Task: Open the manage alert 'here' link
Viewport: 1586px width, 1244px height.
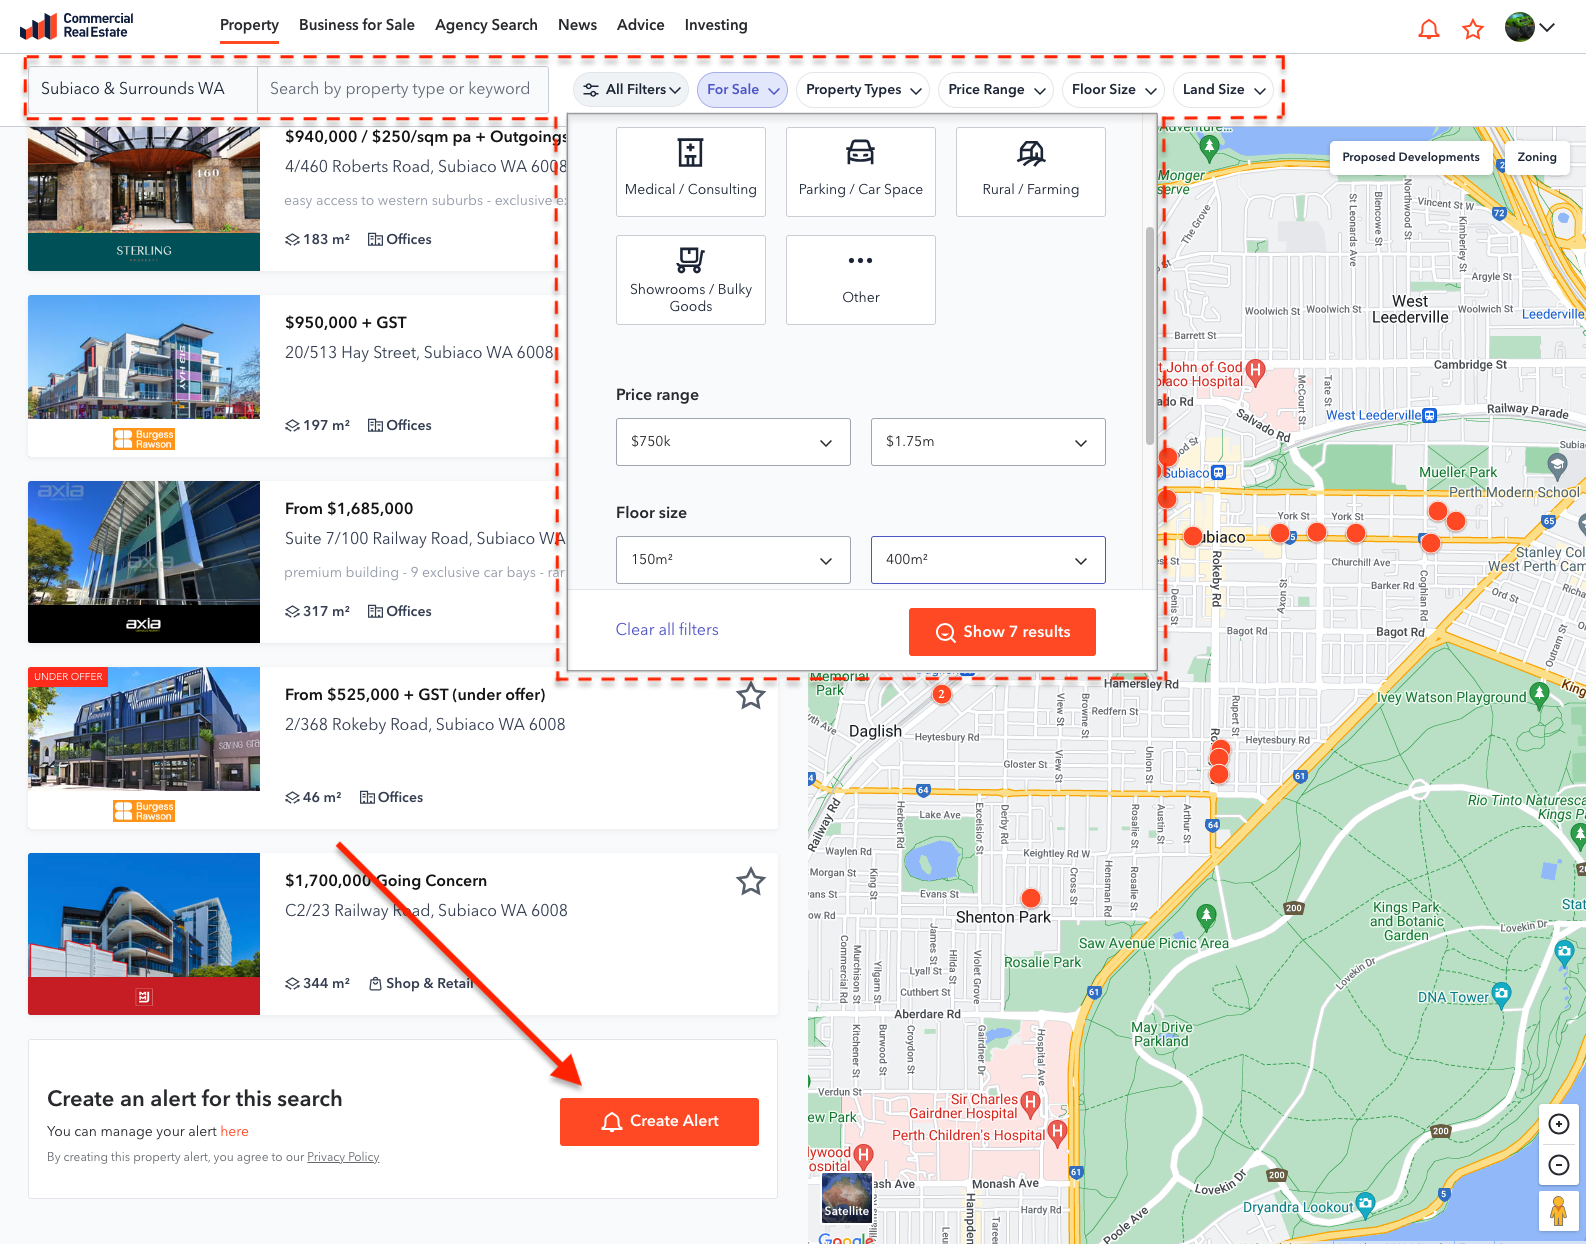Action: pyautogui.click(x=235, y=1131)
